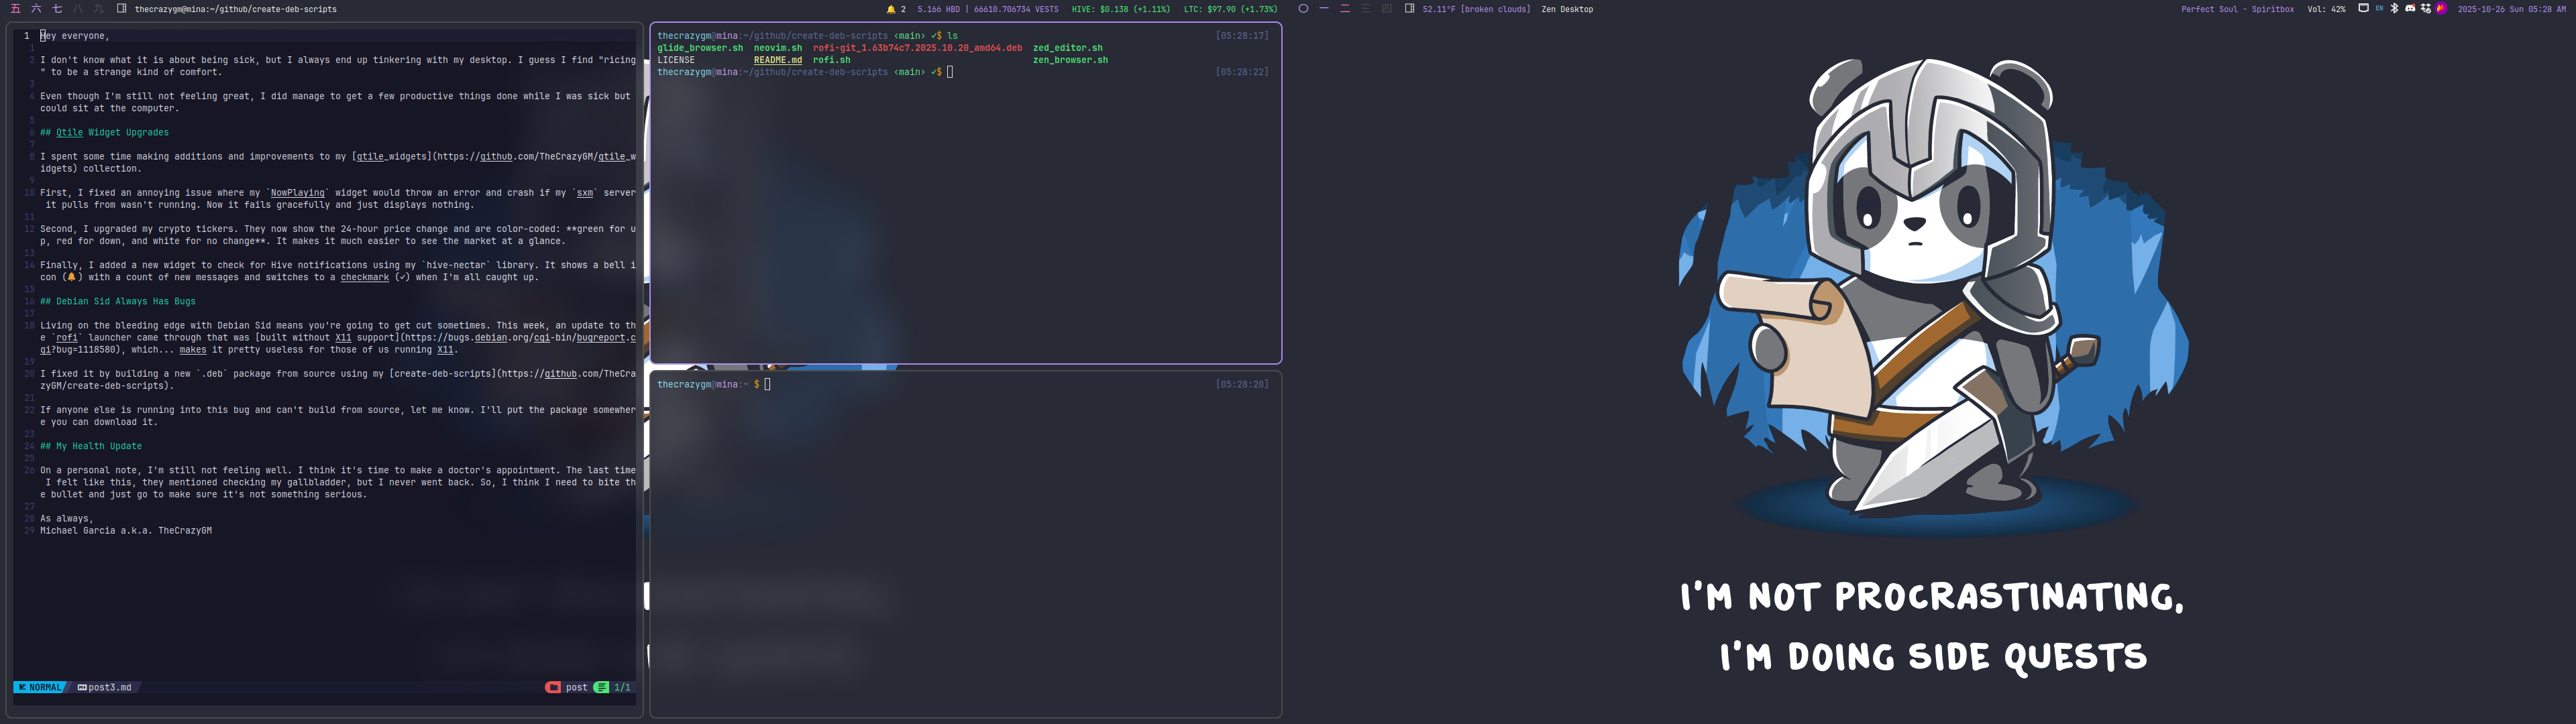Screen dimensions: 2576x724
Task: Click the Perfect Soul - Spiritbox now playing widget
Action: click(2237, 9)
